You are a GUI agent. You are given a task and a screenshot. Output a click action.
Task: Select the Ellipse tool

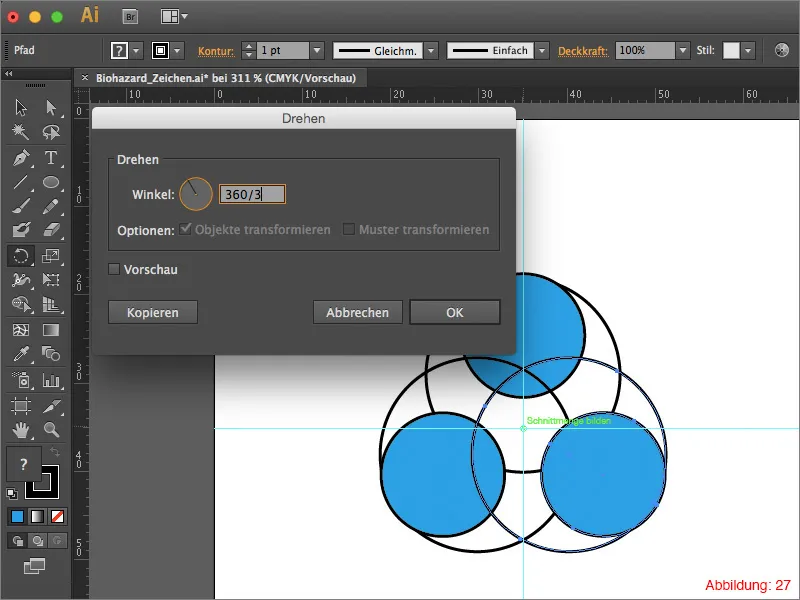[x=51, y=182]
